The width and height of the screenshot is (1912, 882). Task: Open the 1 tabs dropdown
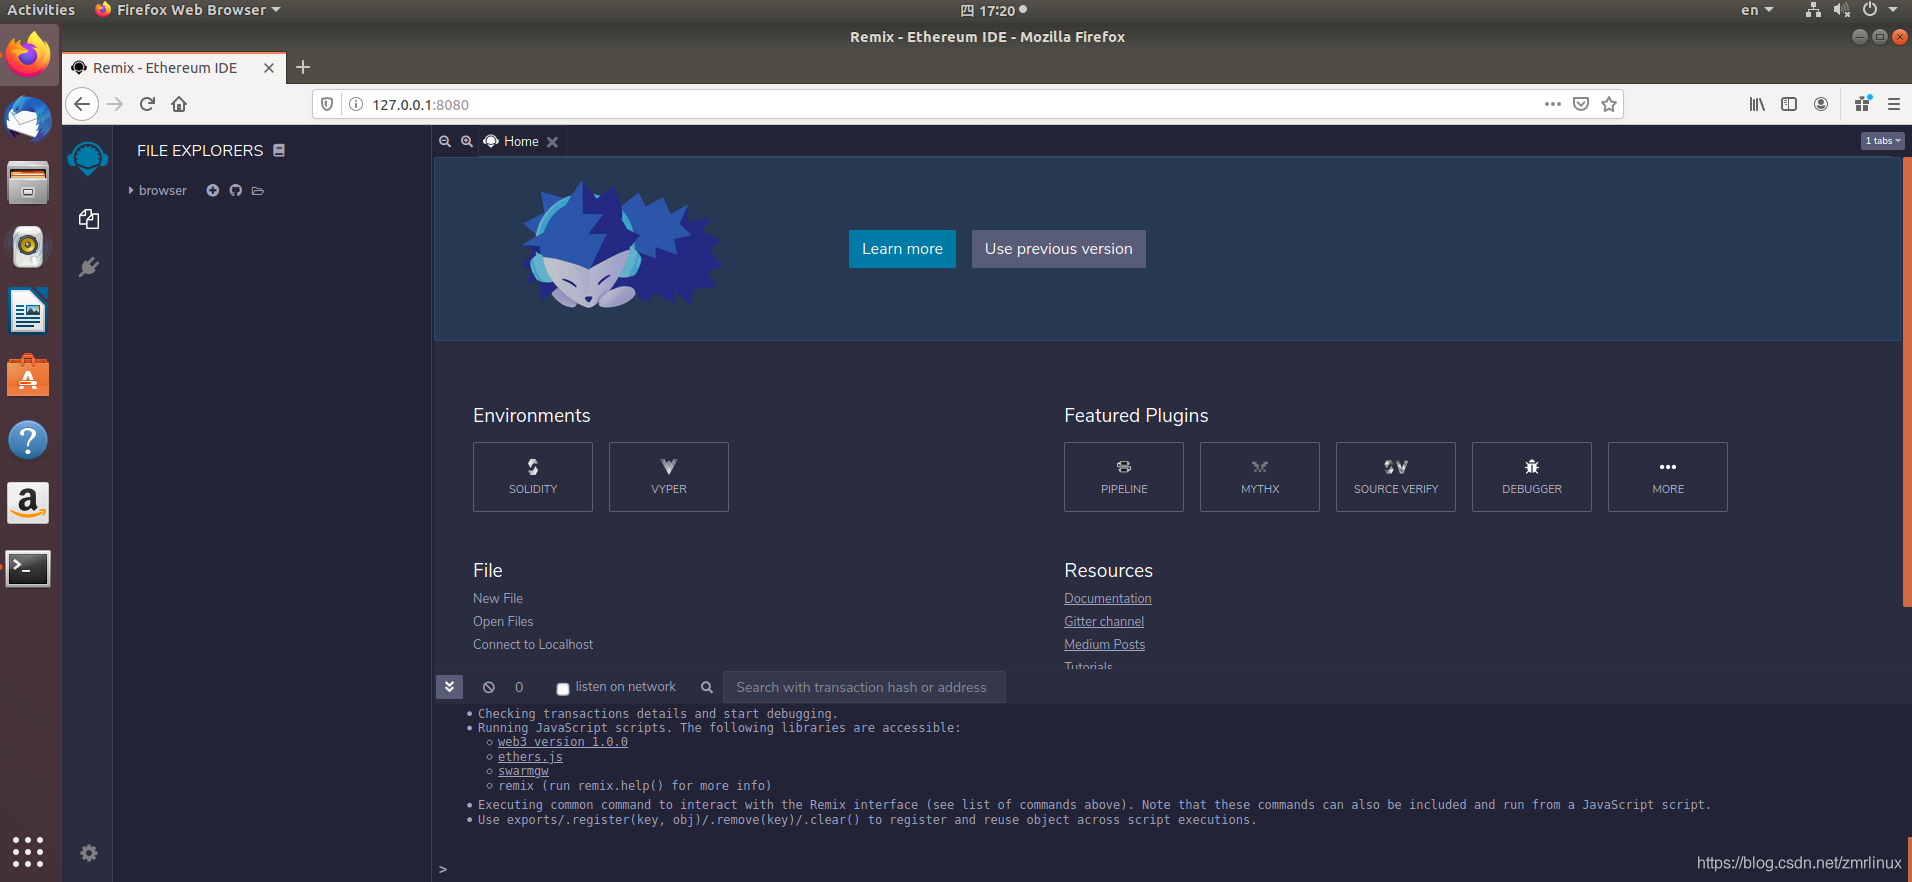[1882, 141]
